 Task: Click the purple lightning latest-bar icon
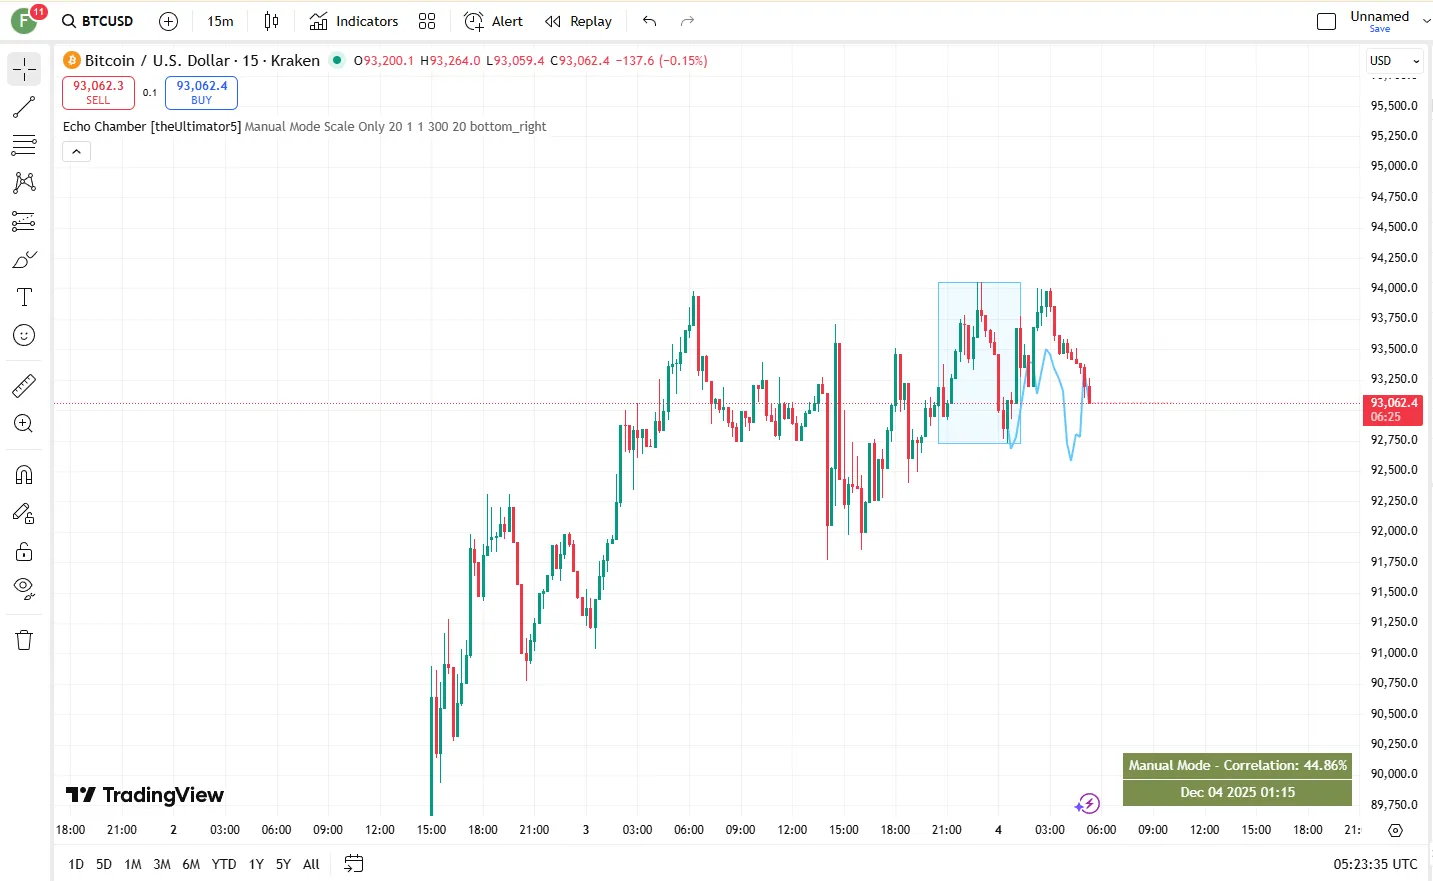tap(1088, 804)
